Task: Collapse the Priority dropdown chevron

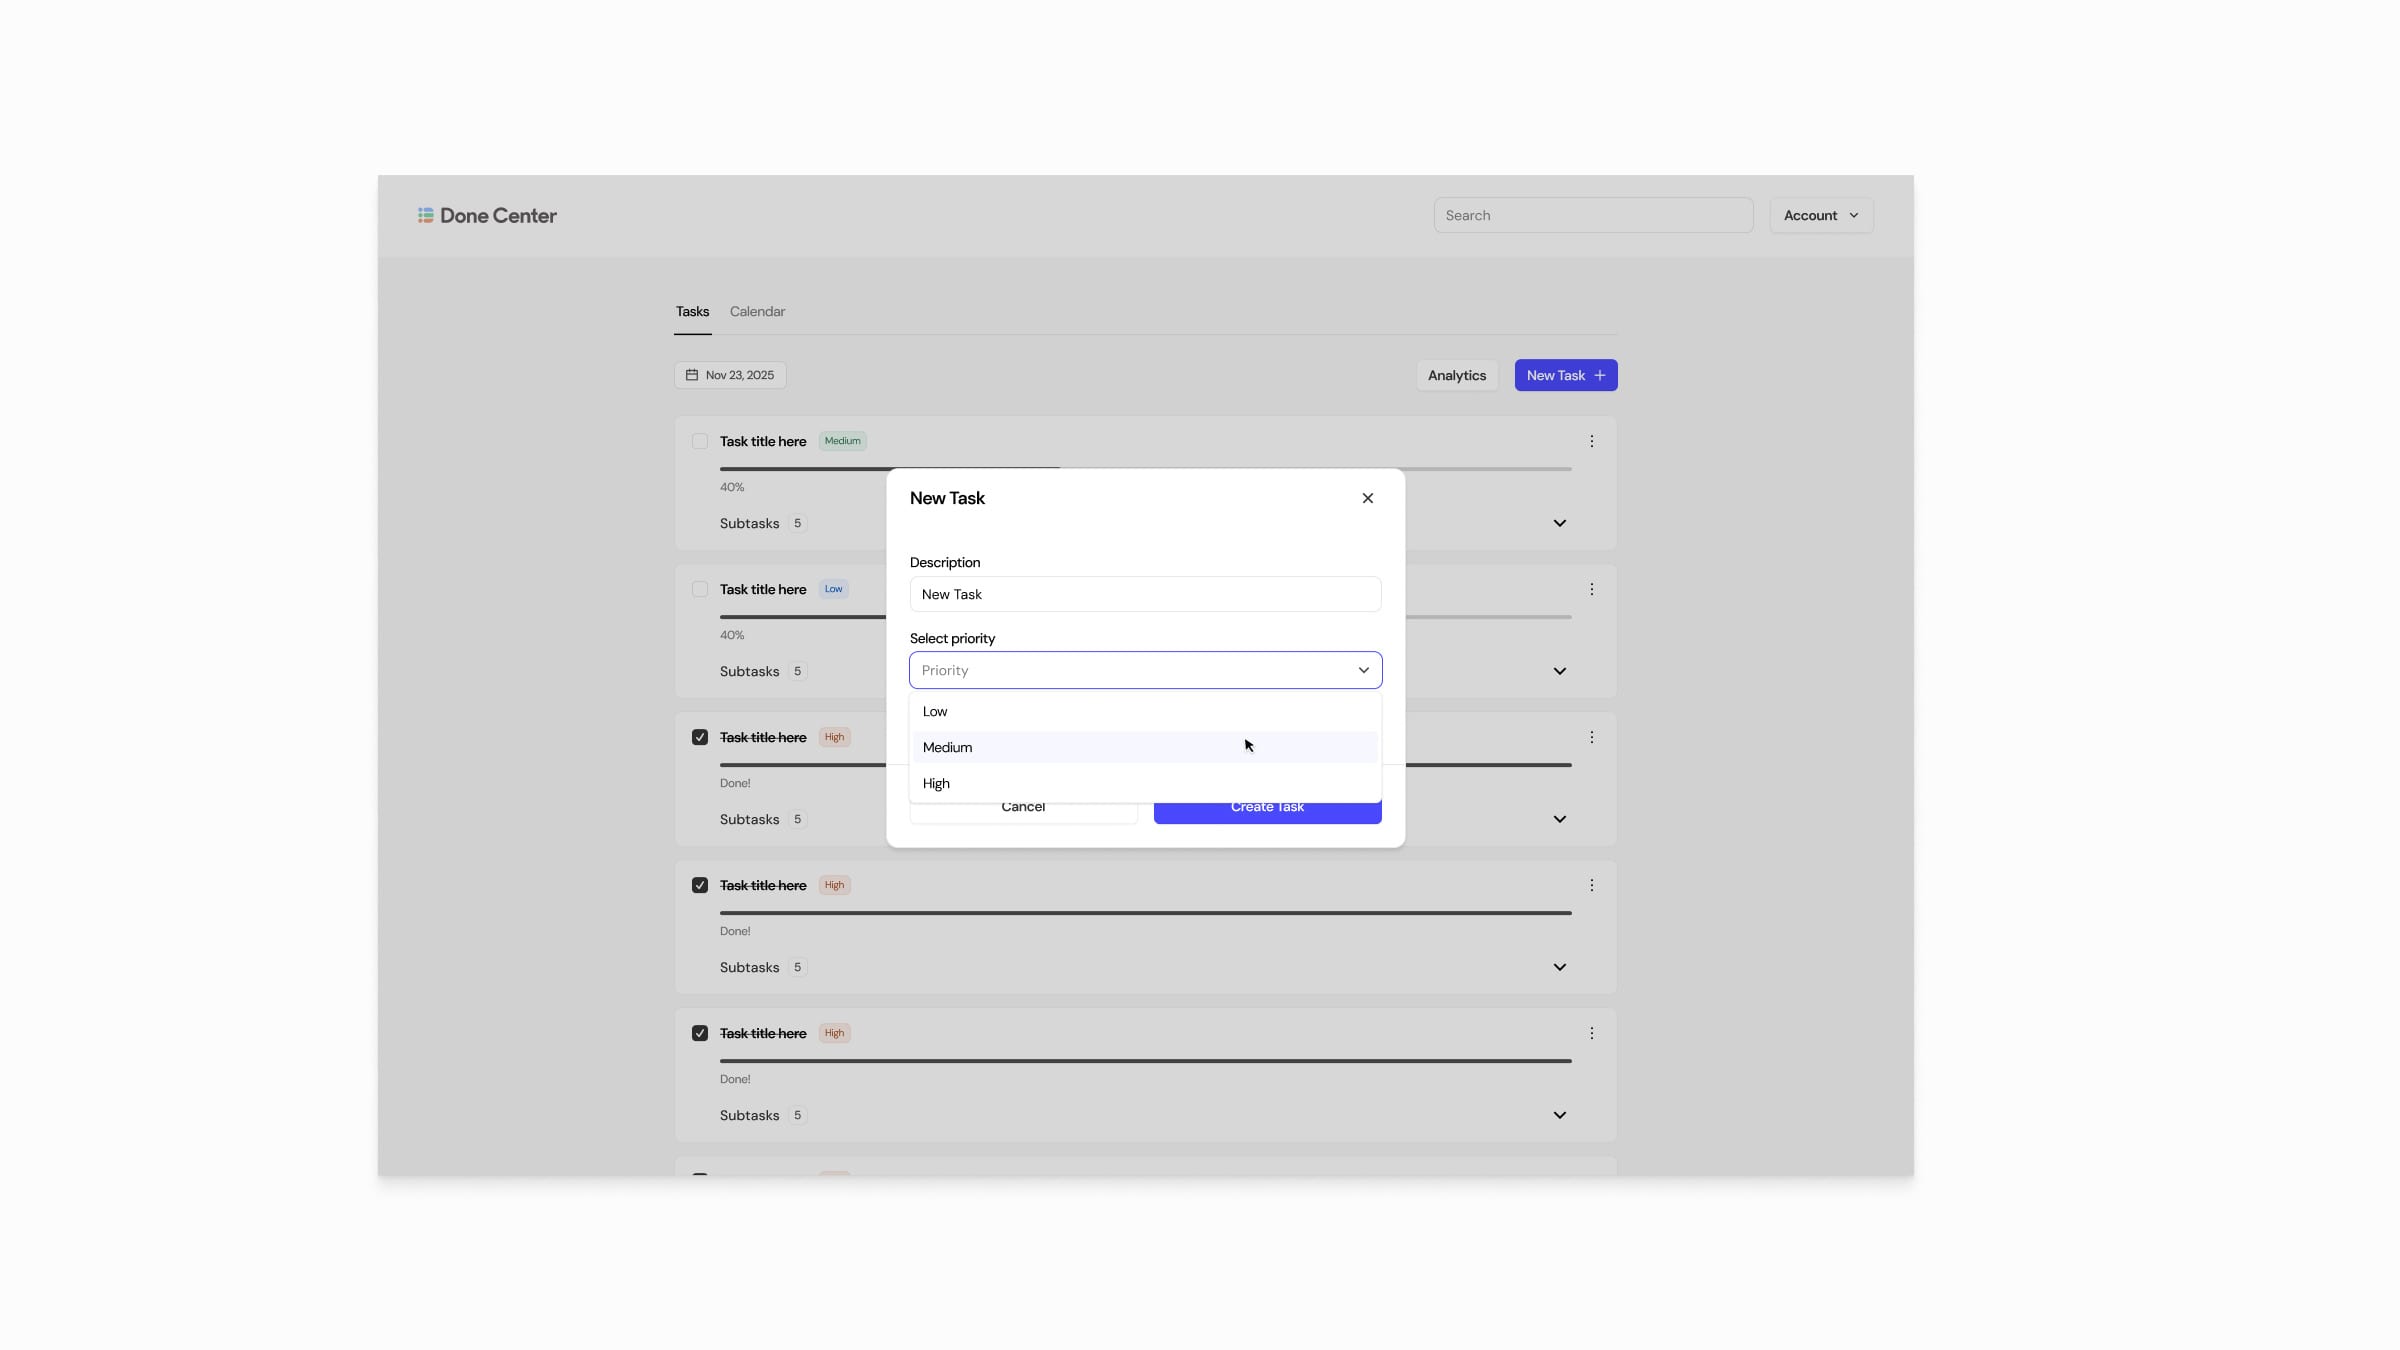Action: [1363, 670]
